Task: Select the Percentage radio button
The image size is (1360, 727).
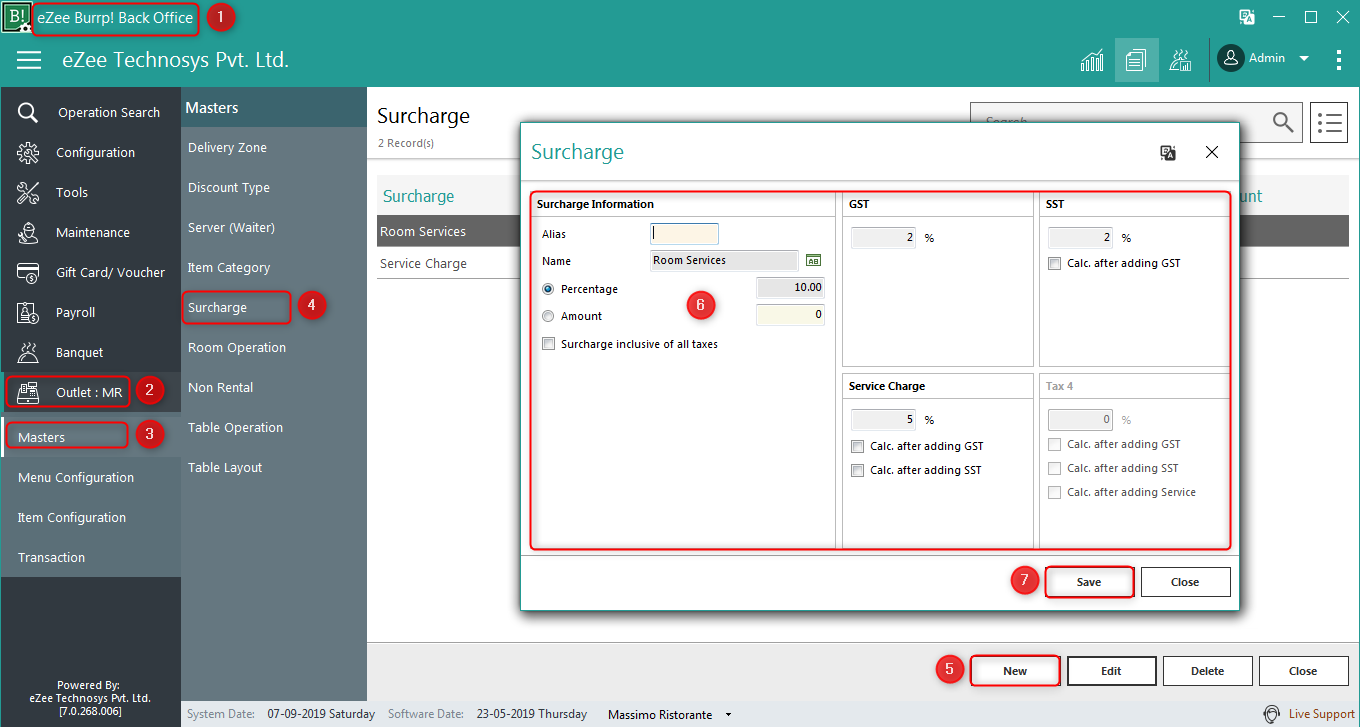Action: [x=548, y=289]
